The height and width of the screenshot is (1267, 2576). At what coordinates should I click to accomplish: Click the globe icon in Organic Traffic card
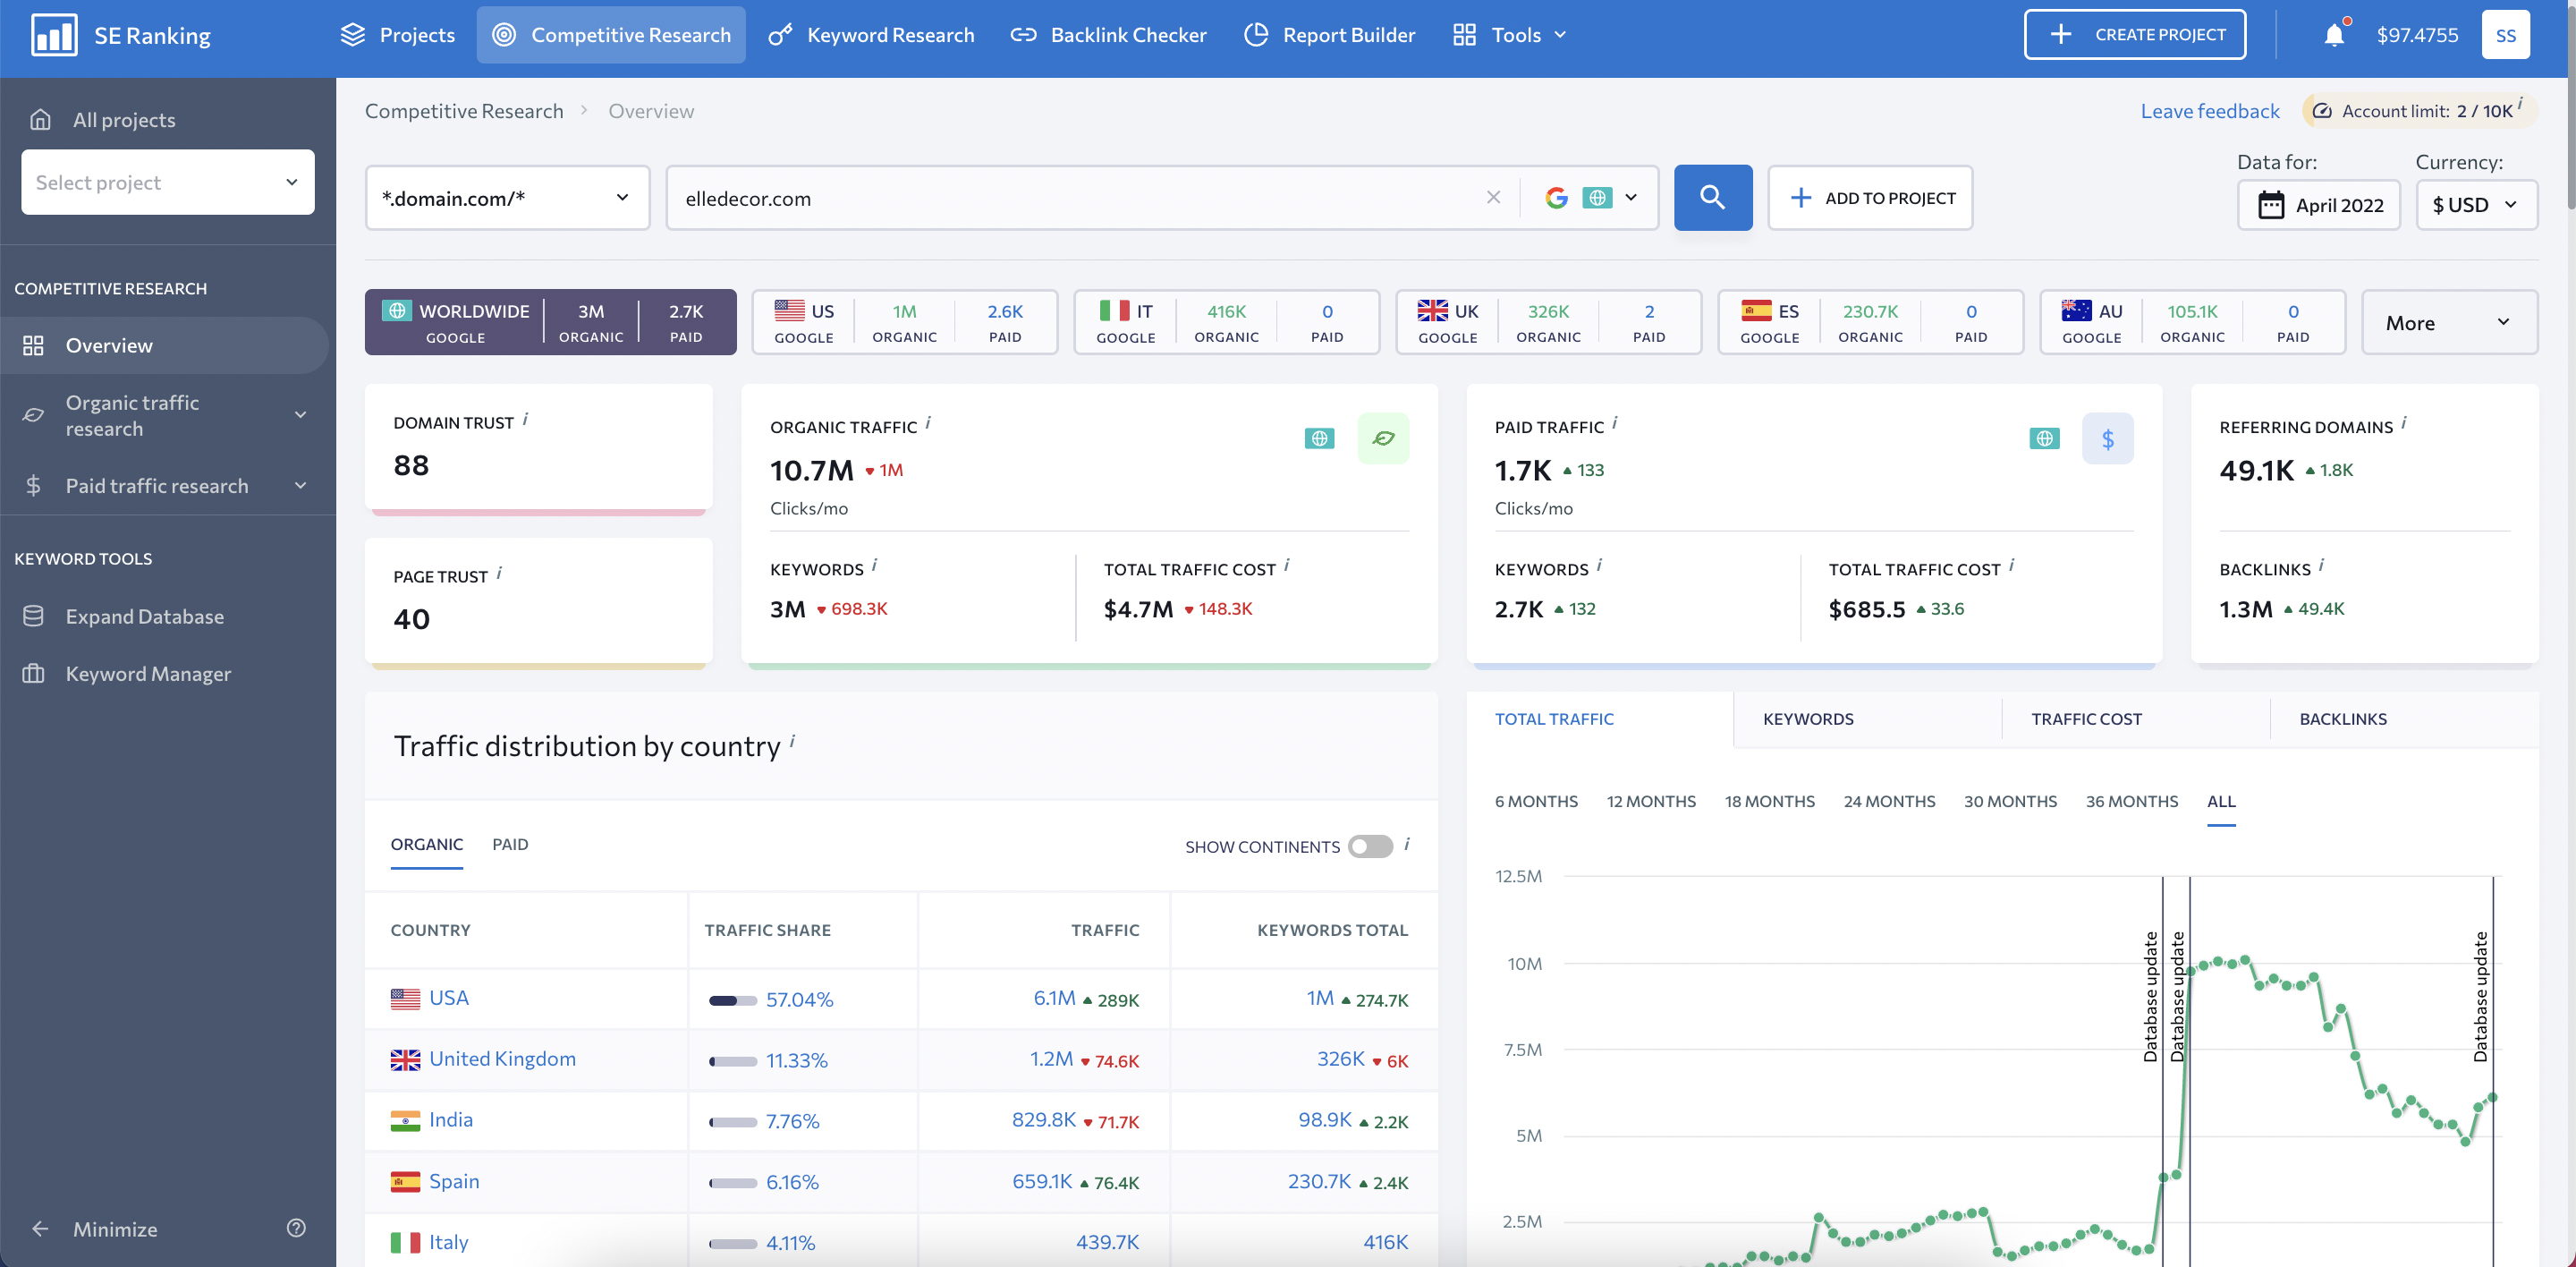click(x=1319, y=438)
